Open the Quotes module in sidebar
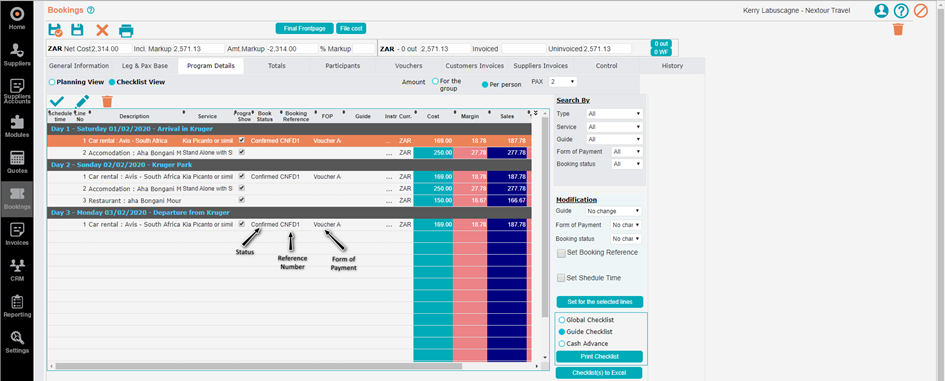 click(x=17, y=163)
